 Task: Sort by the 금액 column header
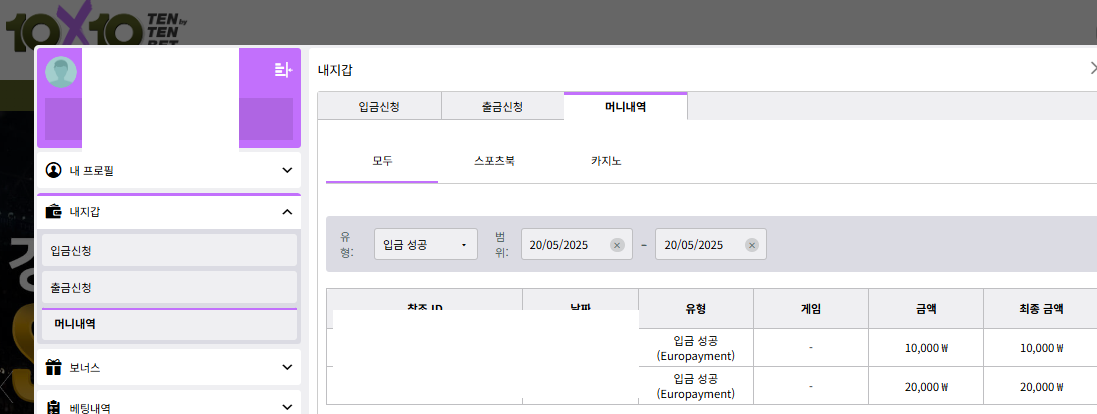click(925, 309)
